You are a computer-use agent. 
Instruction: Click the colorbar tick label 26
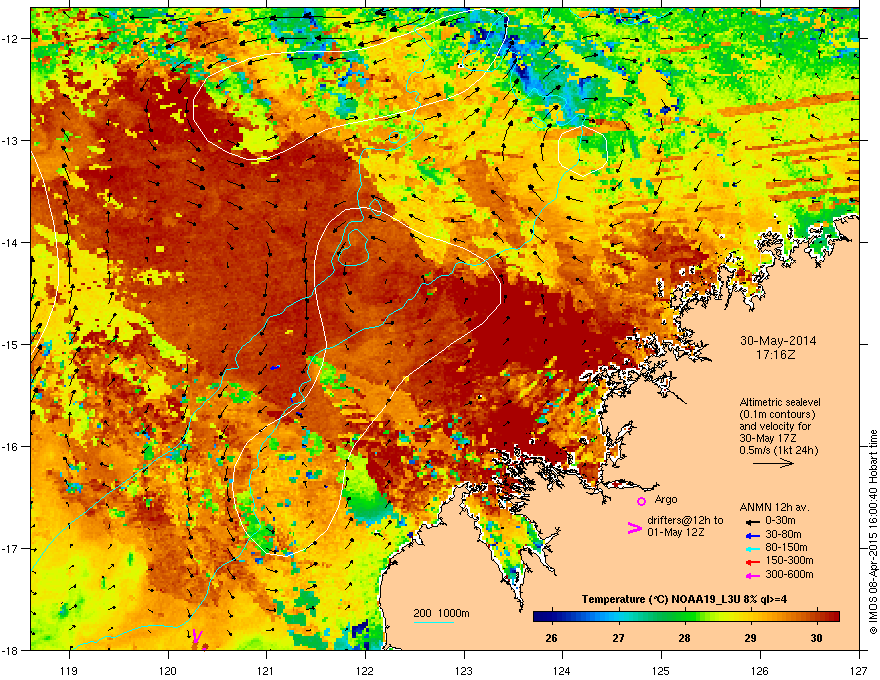(552, 638)
